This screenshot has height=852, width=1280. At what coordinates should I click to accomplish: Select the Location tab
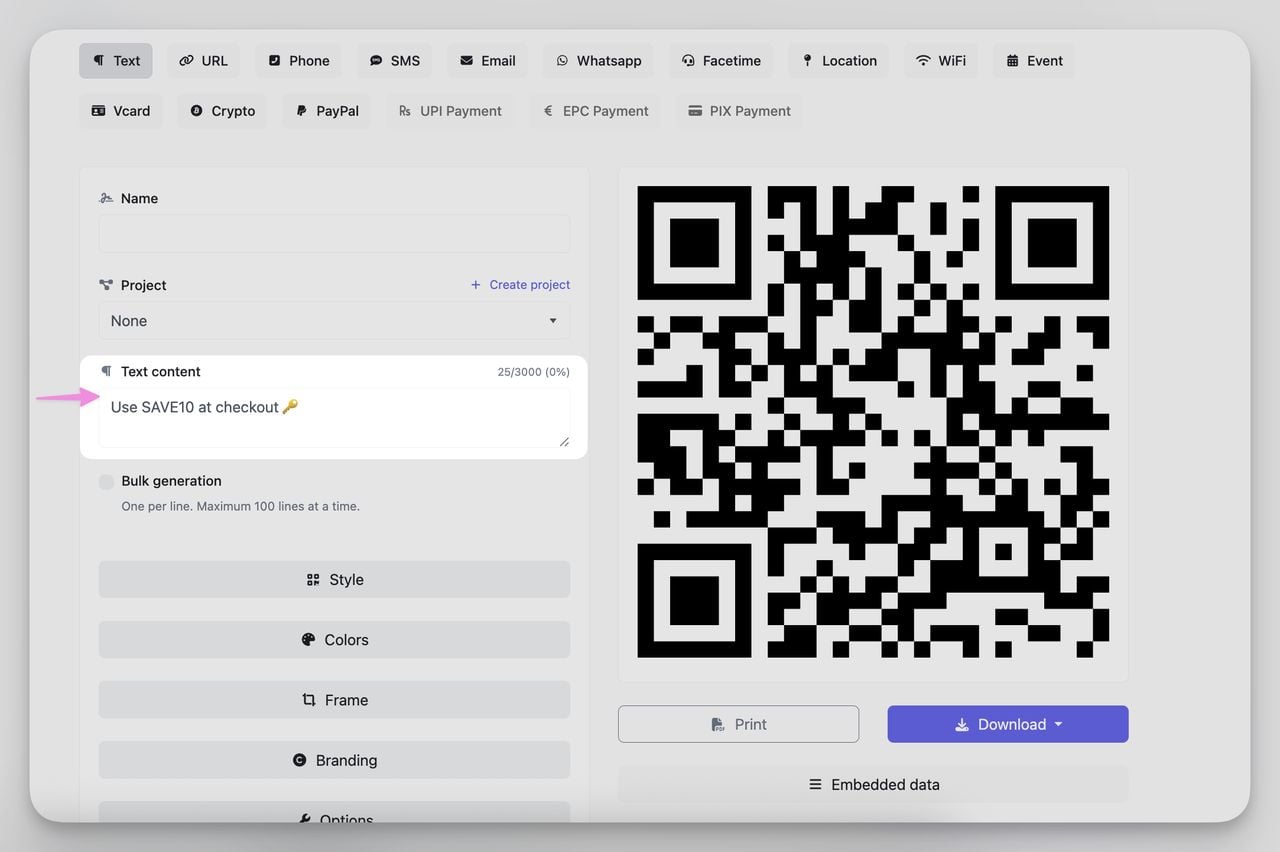(x=839, y=61)
